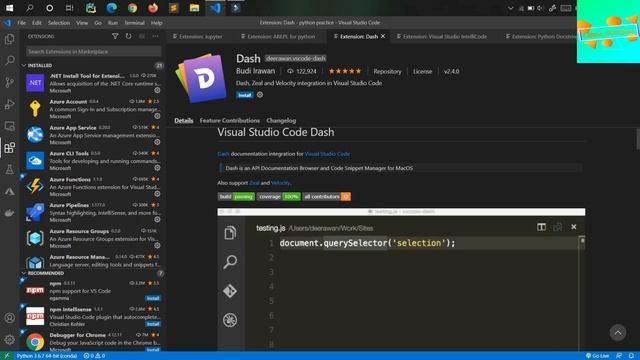Open the Source Control view

(9, 82)
